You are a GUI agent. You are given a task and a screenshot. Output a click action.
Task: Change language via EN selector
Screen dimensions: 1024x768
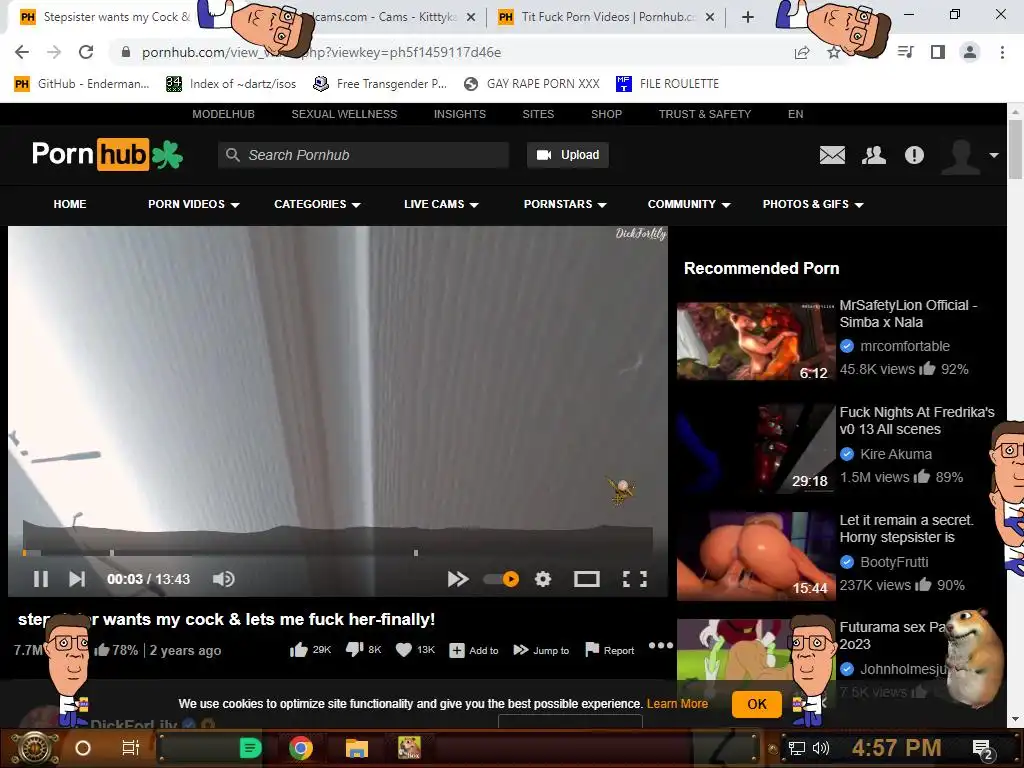(x=795, y=114)
